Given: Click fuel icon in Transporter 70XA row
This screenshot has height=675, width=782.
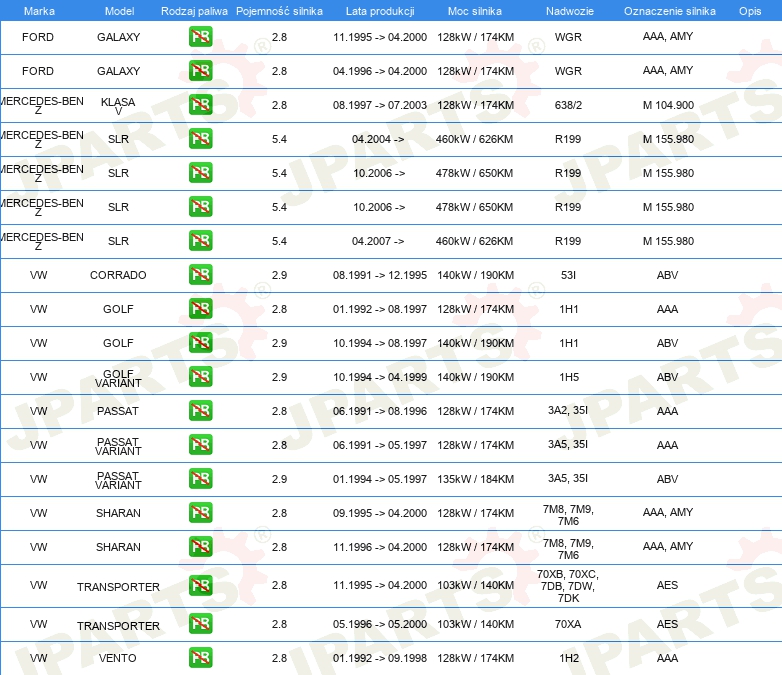Looking at the screenshot, I should tap(200, 624).
